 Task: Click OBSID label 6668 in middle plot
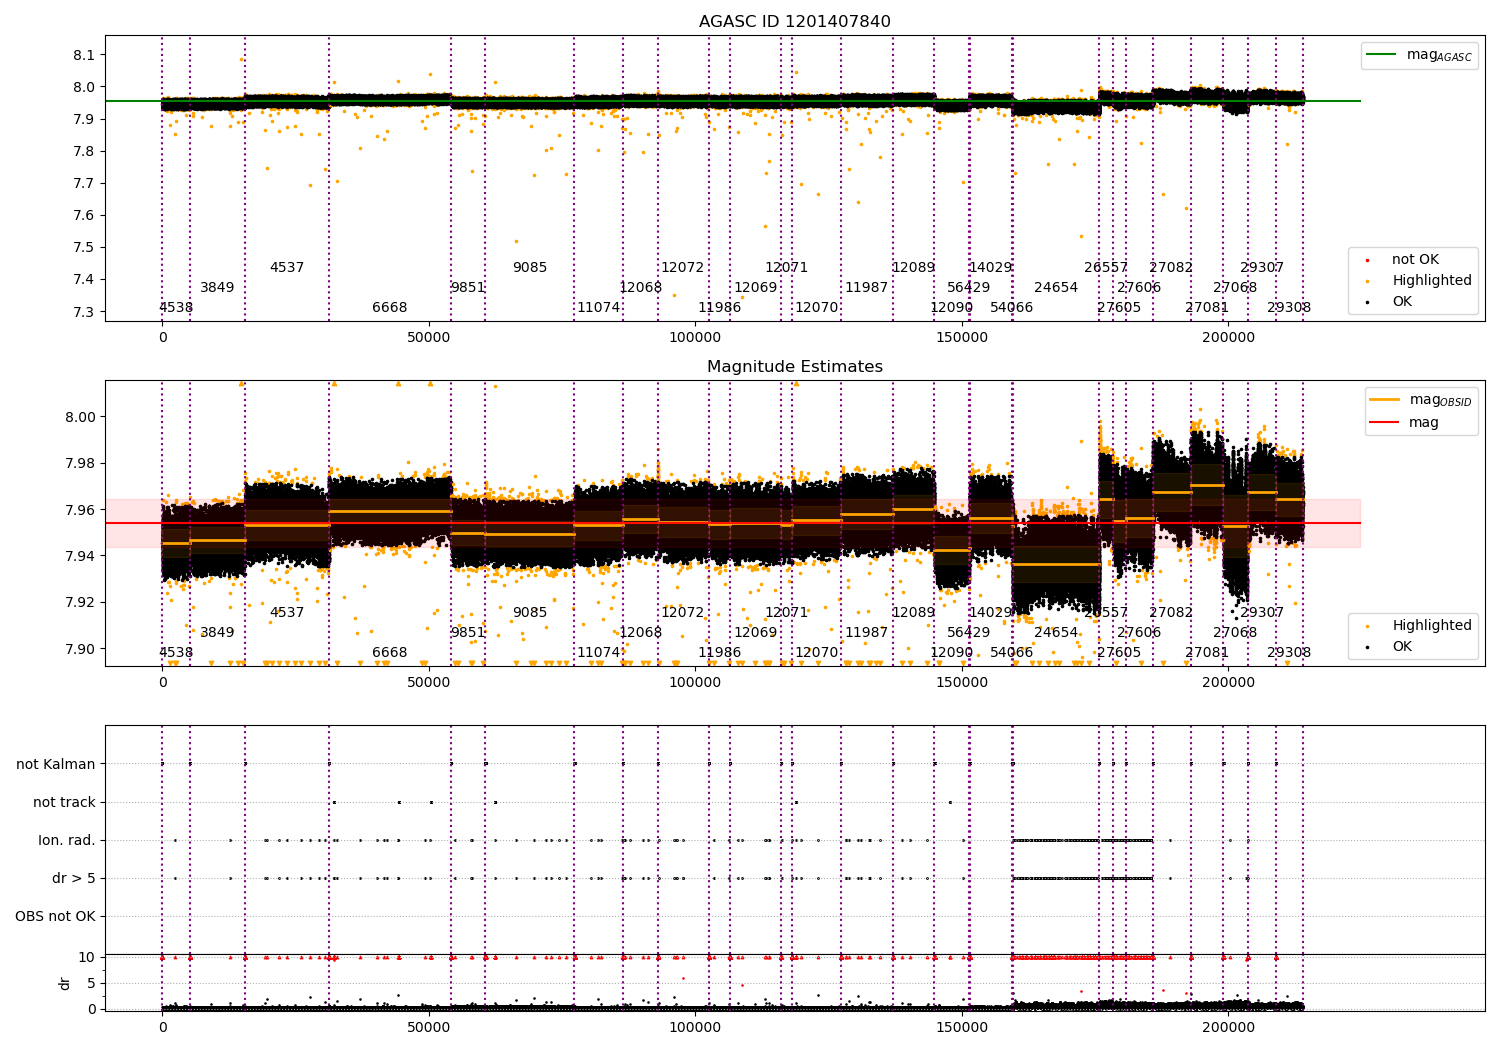coord(390,653)
